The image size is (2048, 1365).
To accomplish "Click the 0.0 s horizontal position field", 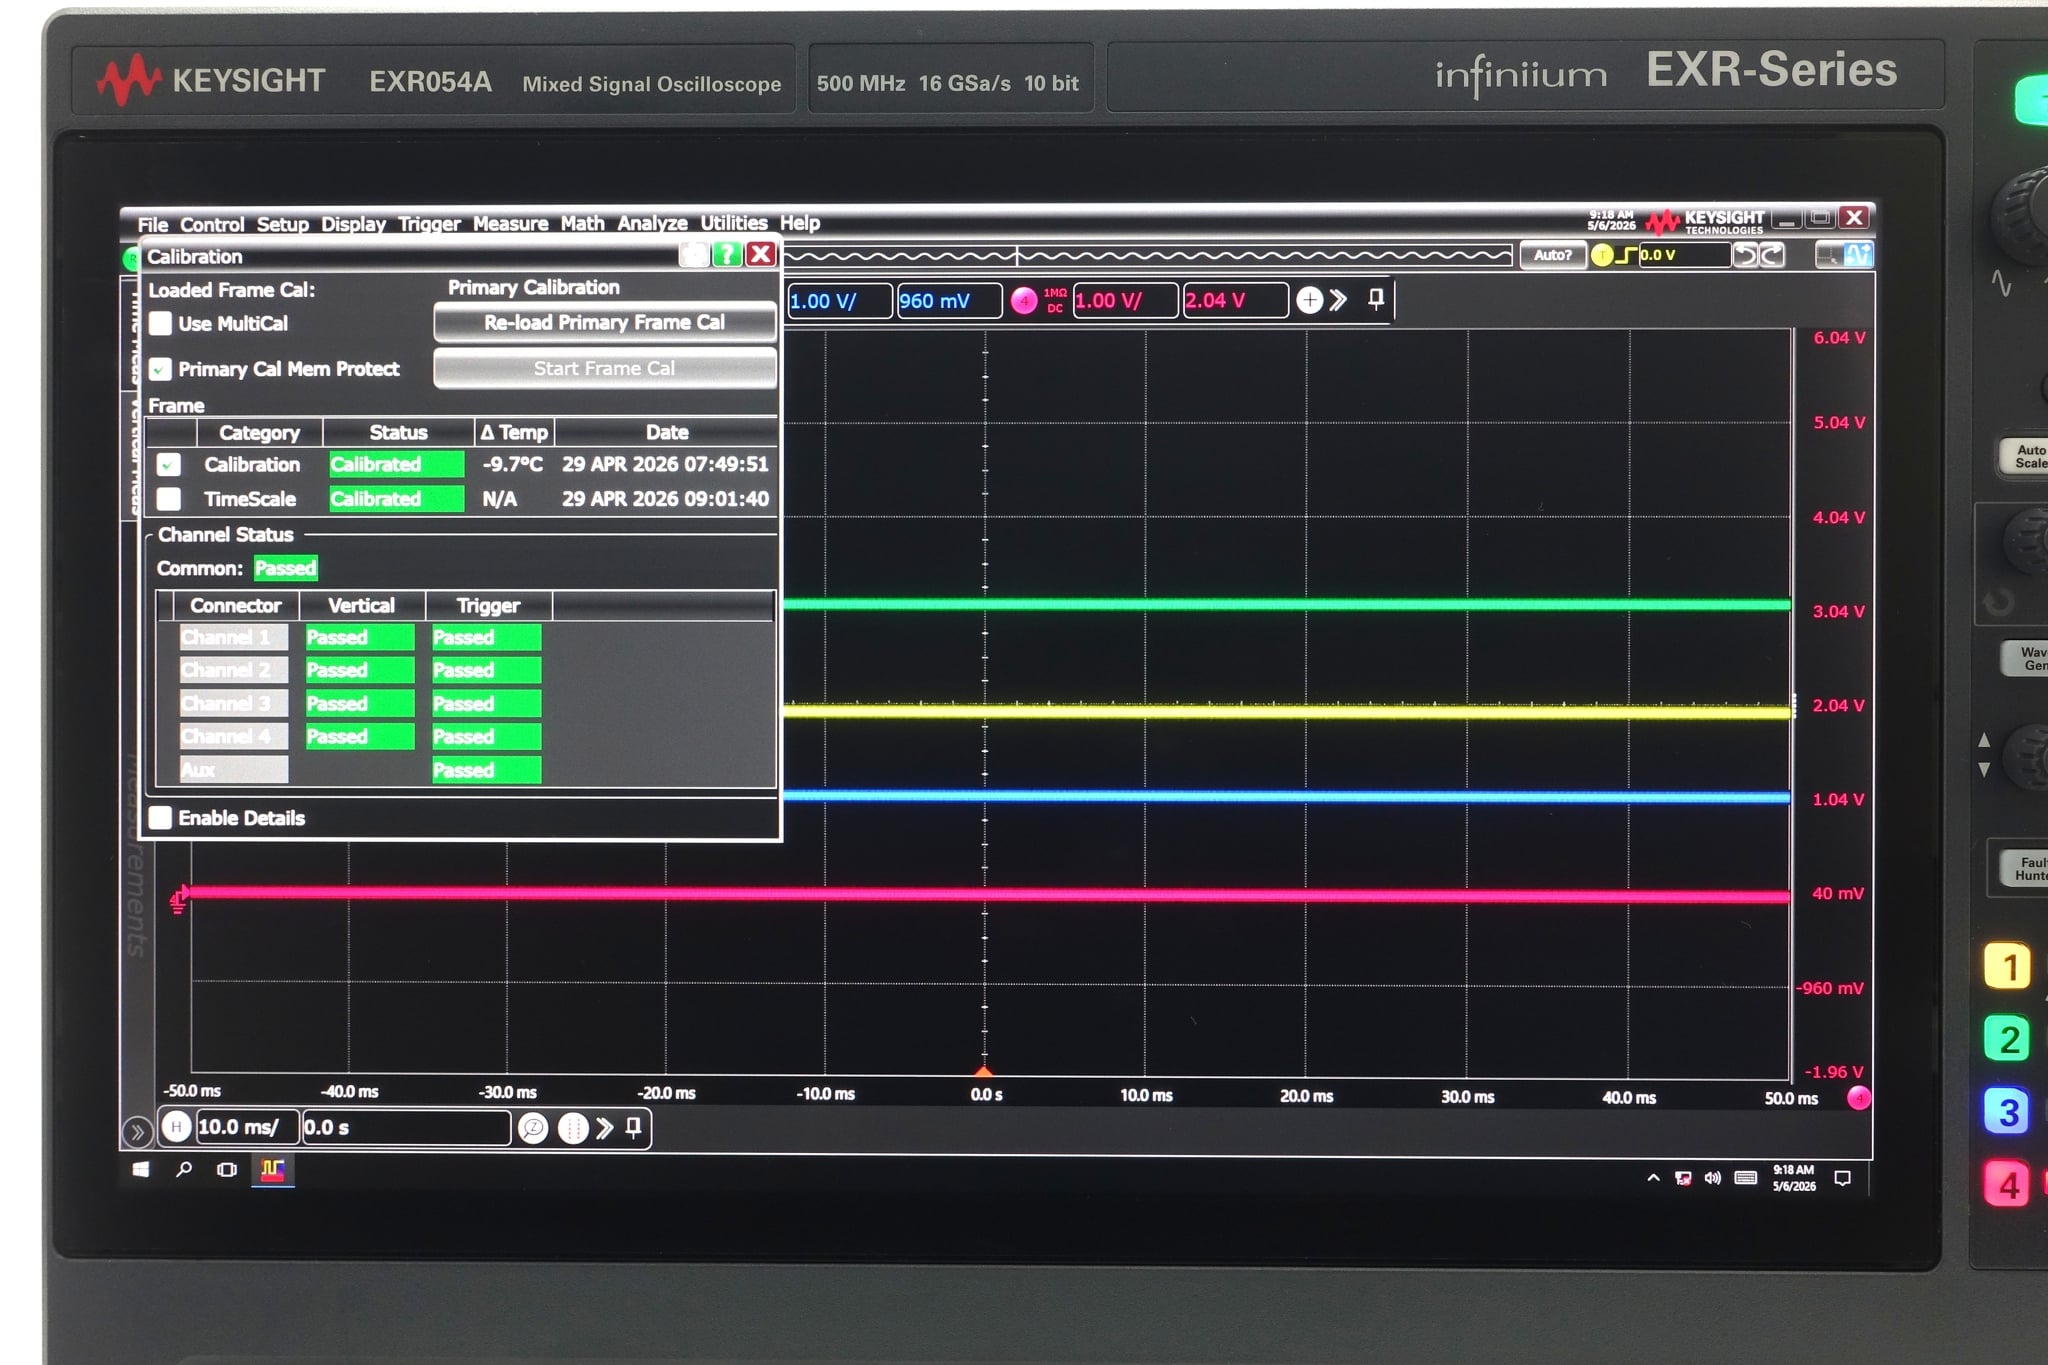I will (405, 1128).
